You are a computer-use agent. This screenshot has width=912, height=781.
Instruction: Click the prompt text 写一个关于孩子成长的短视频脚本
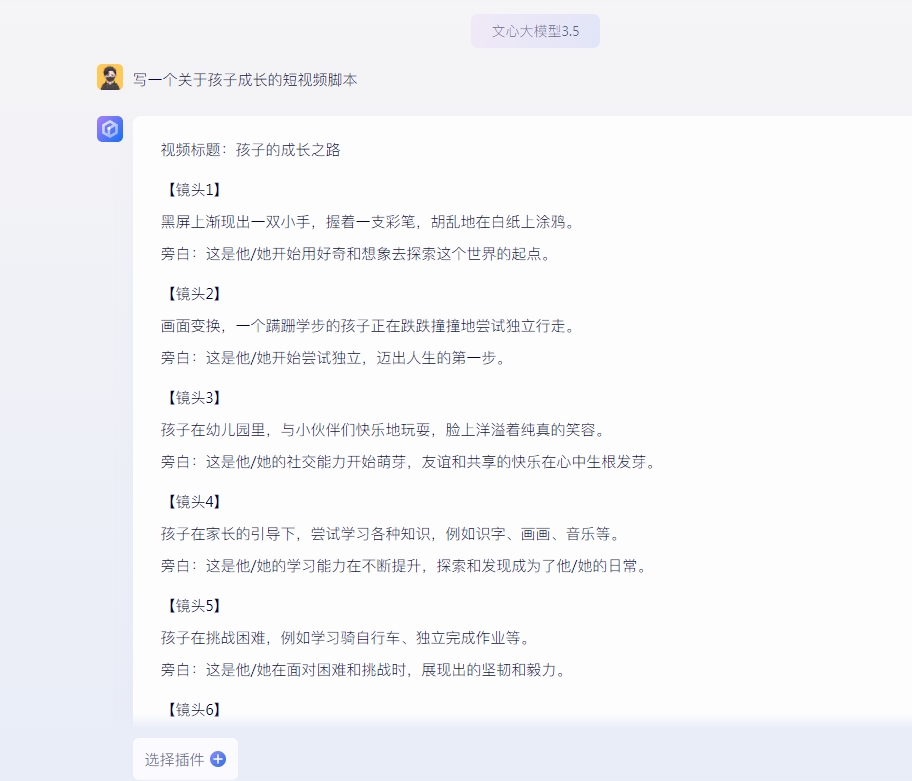tap(245, 80)
